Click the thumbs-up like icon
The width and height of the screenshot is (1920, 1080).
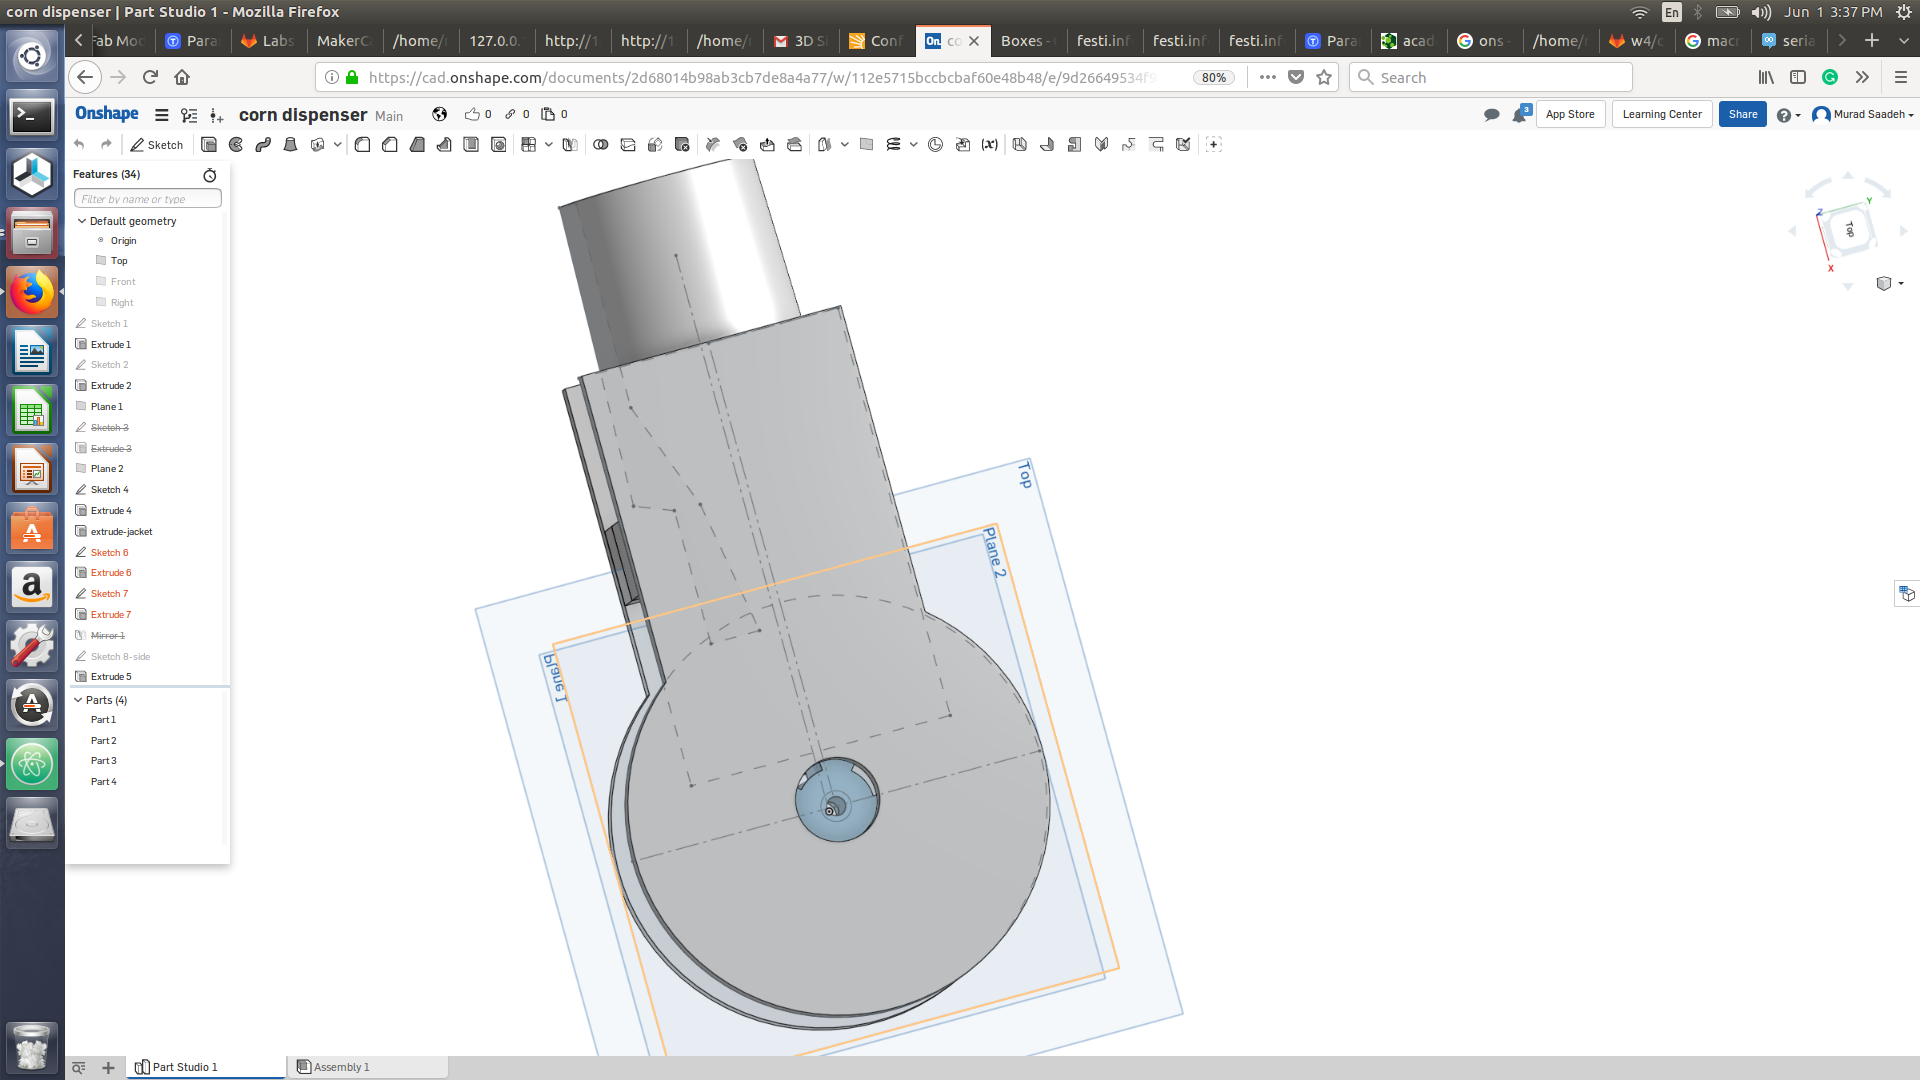(x=472, y=114)
